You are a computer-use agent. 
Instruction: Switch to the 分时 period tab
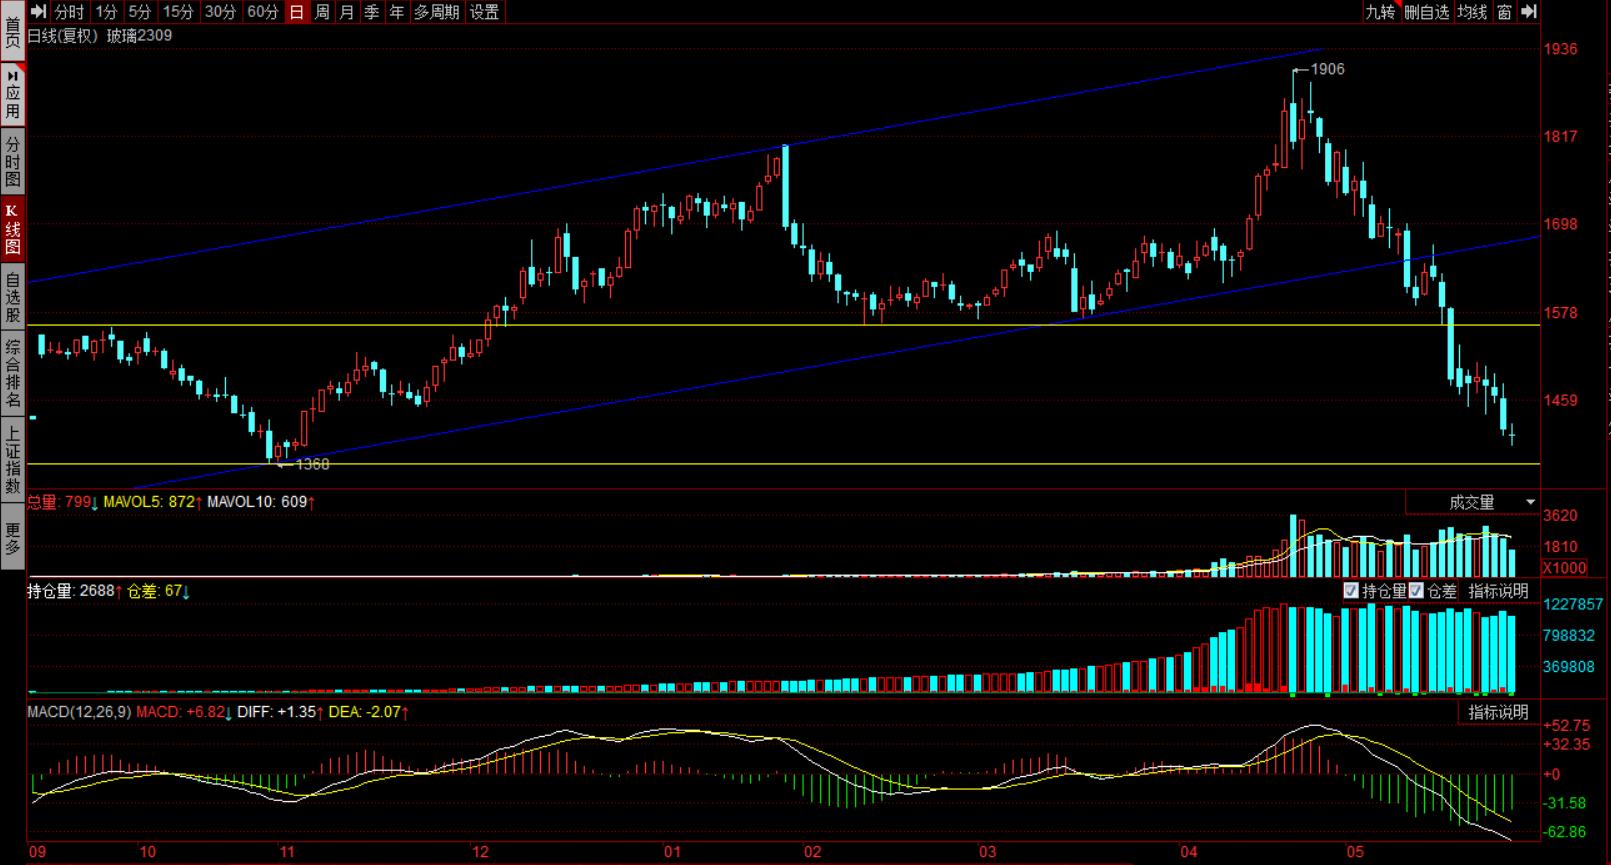(70, 12)
